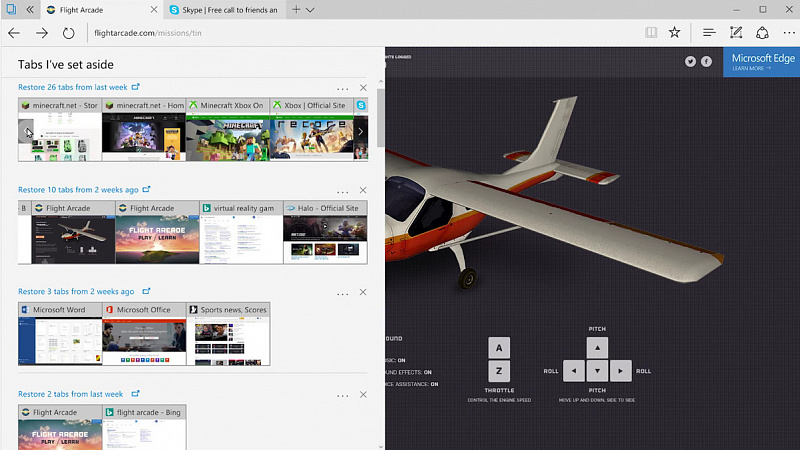
Task: Open the virtual reality games Bing thumbnail
Action: point(241,232)
